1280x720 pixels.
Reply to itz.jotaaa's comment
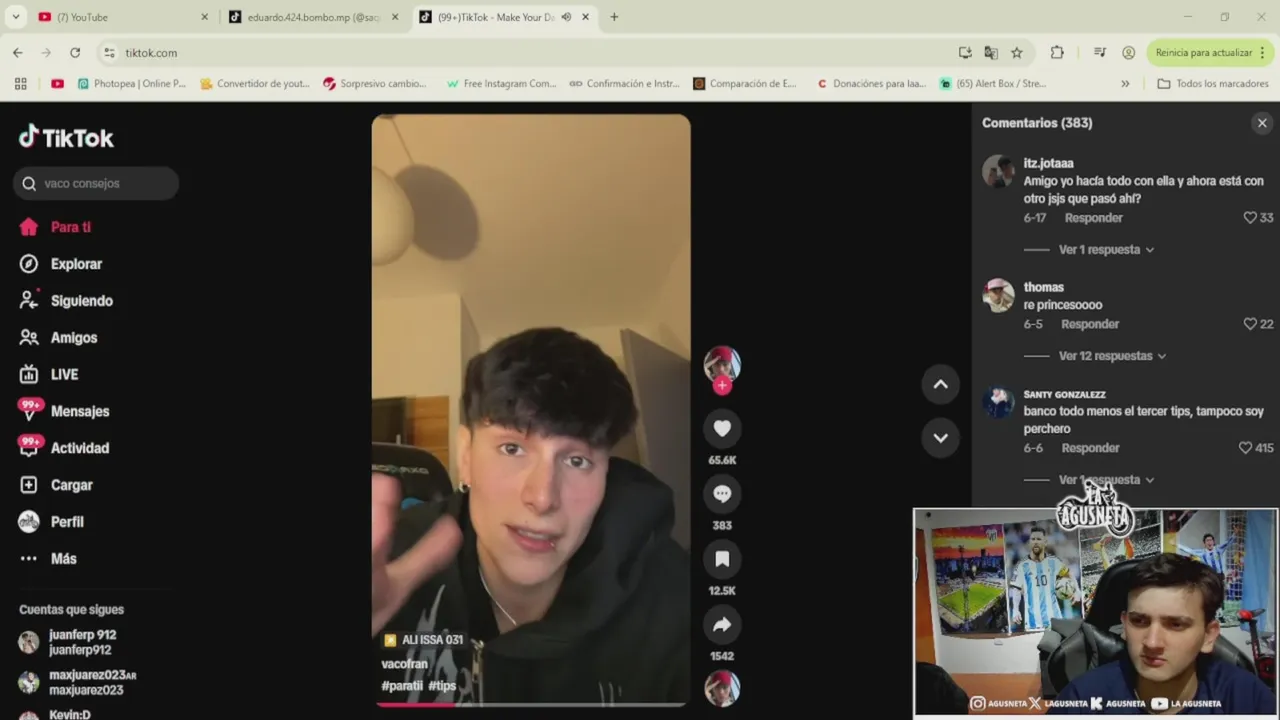(1093, 218)
